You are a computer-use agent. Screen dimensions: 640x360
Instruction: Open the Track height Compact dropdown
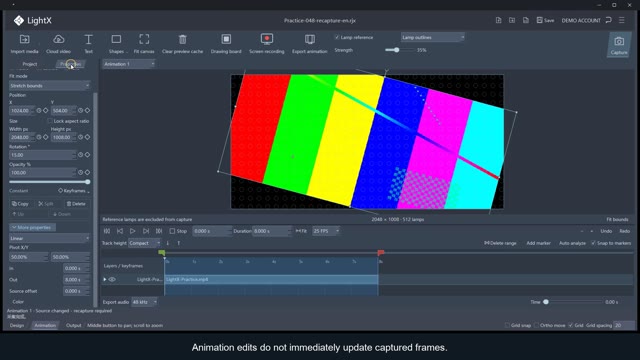point(144,243)
